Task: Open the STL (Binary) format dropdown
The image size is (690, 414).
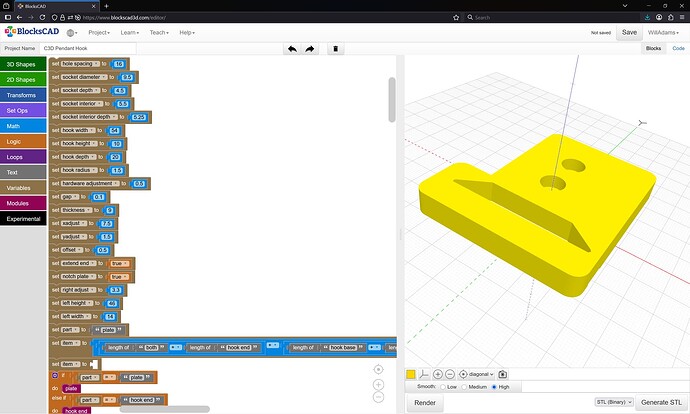Action: pos(614,403)
